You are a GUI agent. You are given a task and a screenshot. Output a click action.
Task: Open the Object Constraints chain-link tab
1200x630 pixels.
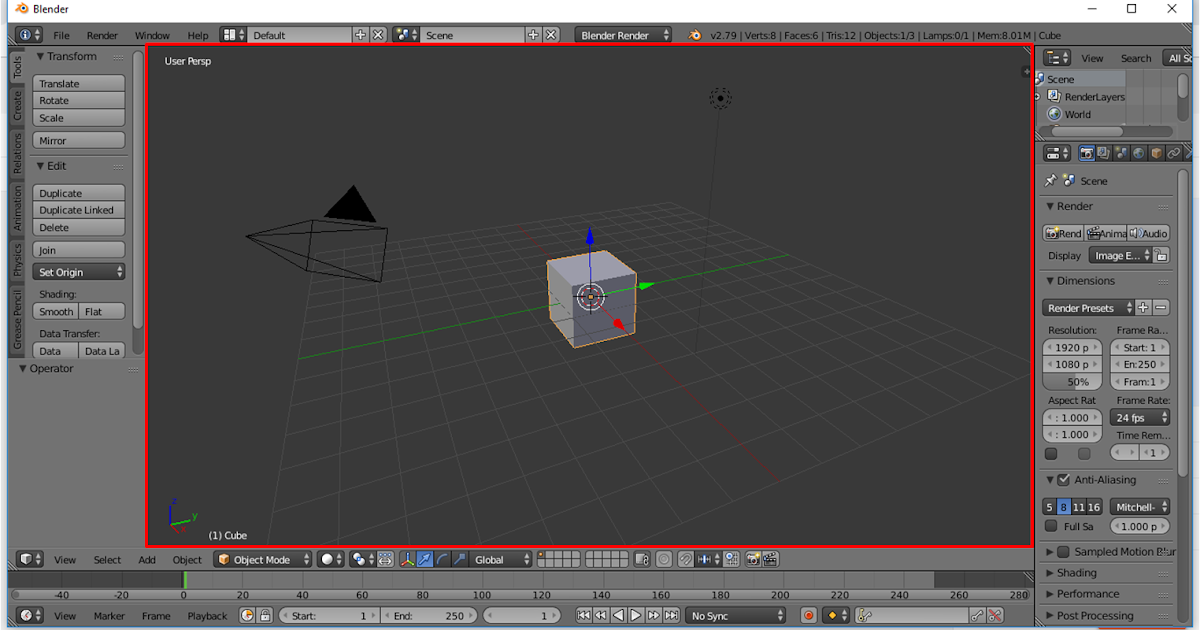pyautogui.click(x=1172, y=152)
